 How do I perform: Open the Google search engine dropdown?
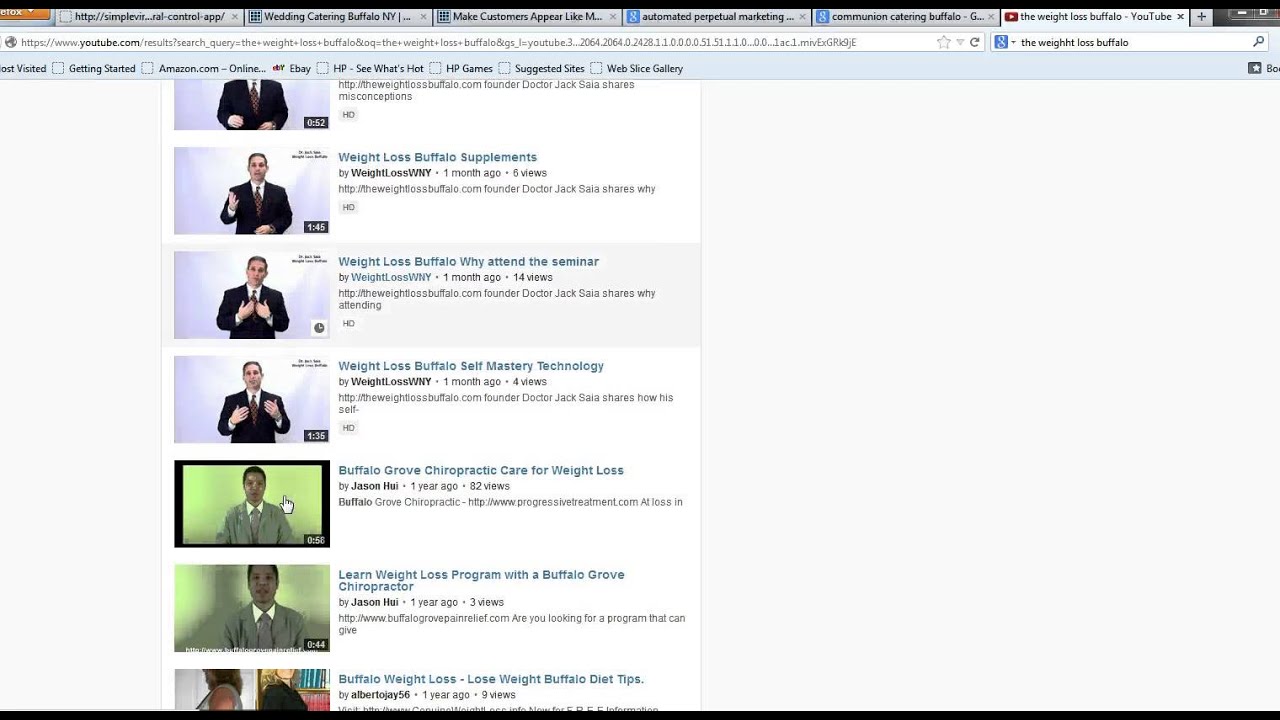point(1004,42)
